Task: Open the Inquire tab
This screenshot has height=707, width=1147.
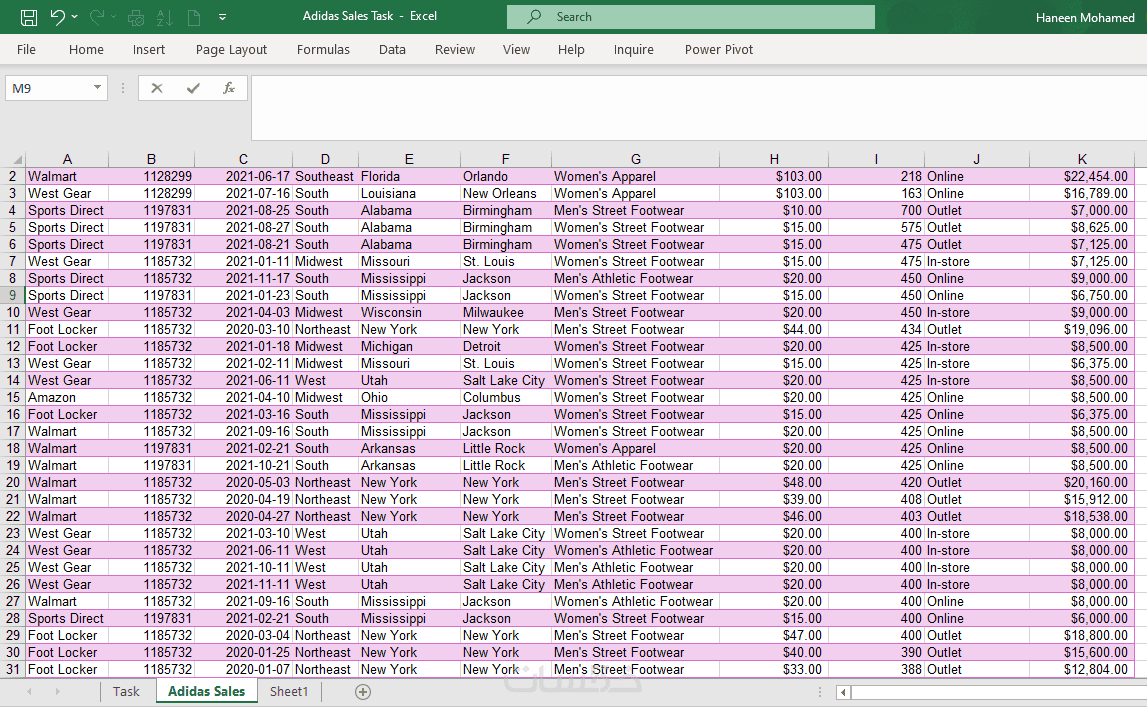Action: coord(633,50)
